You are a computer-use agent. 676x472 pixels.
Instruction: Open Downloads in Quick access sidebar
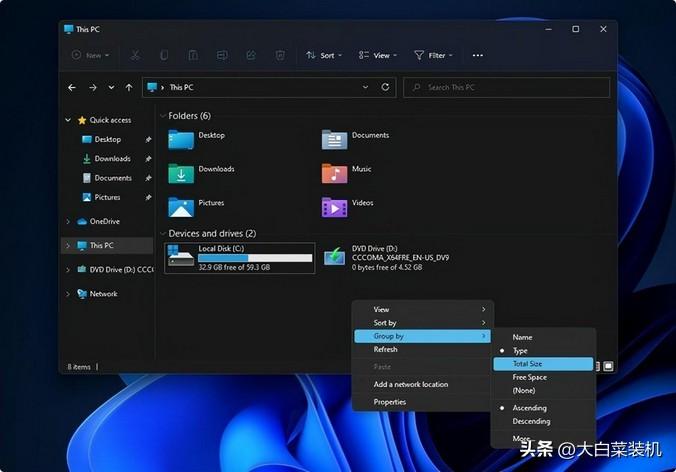tap(112, 159)
